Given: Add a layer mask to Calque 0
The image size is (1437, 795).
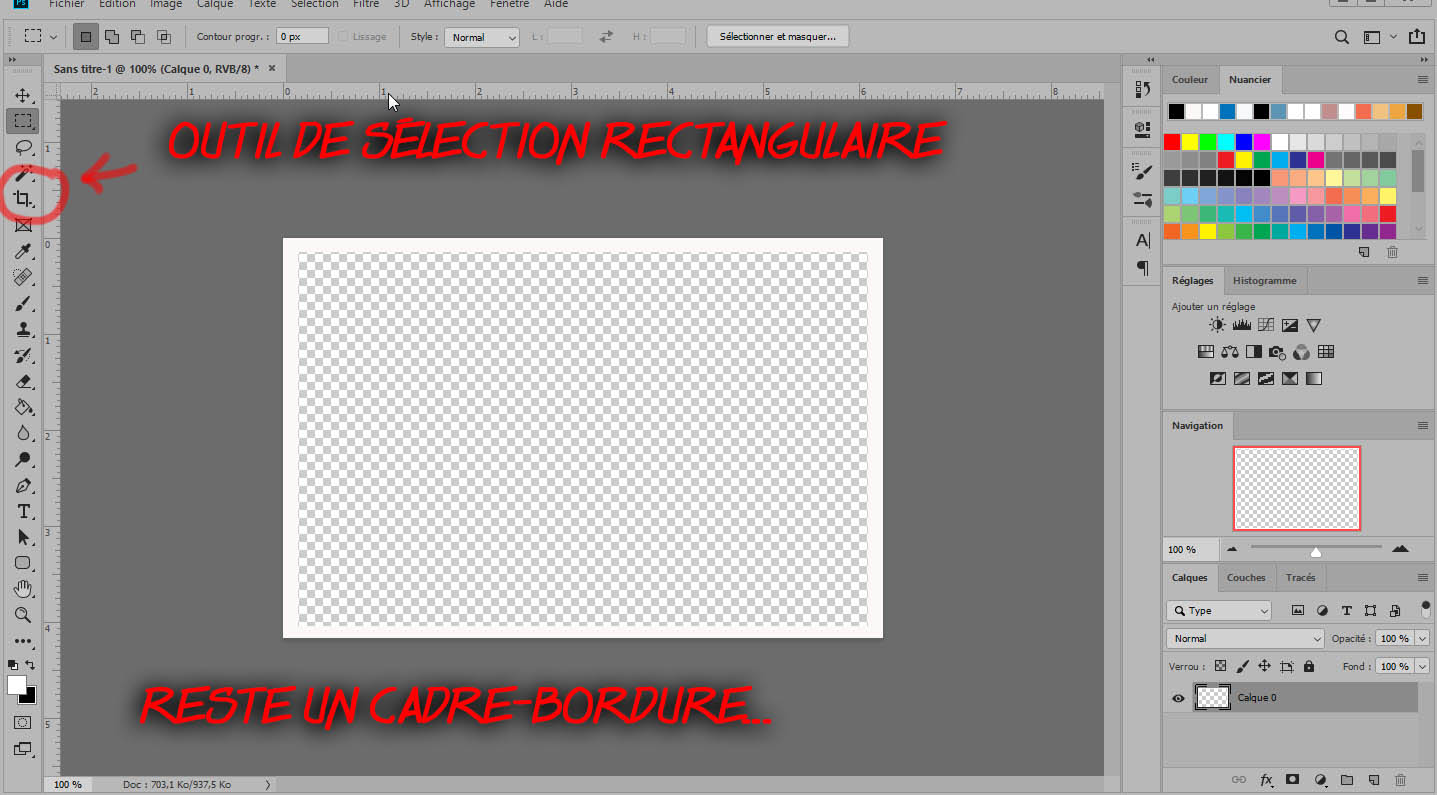Looking at the screenshot, I should pyautogui.click(x=1292, y=779).
